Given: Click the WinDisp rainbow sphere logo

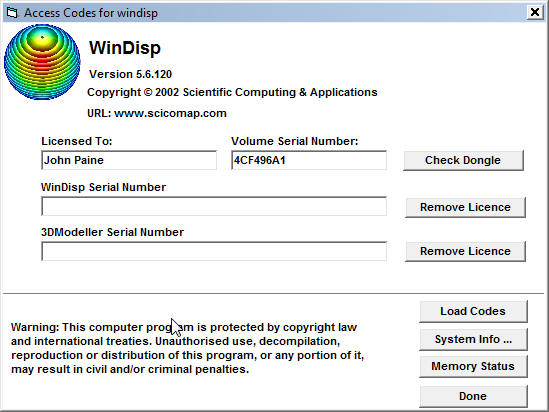Looking at the screenshot, I should [42, 62].
